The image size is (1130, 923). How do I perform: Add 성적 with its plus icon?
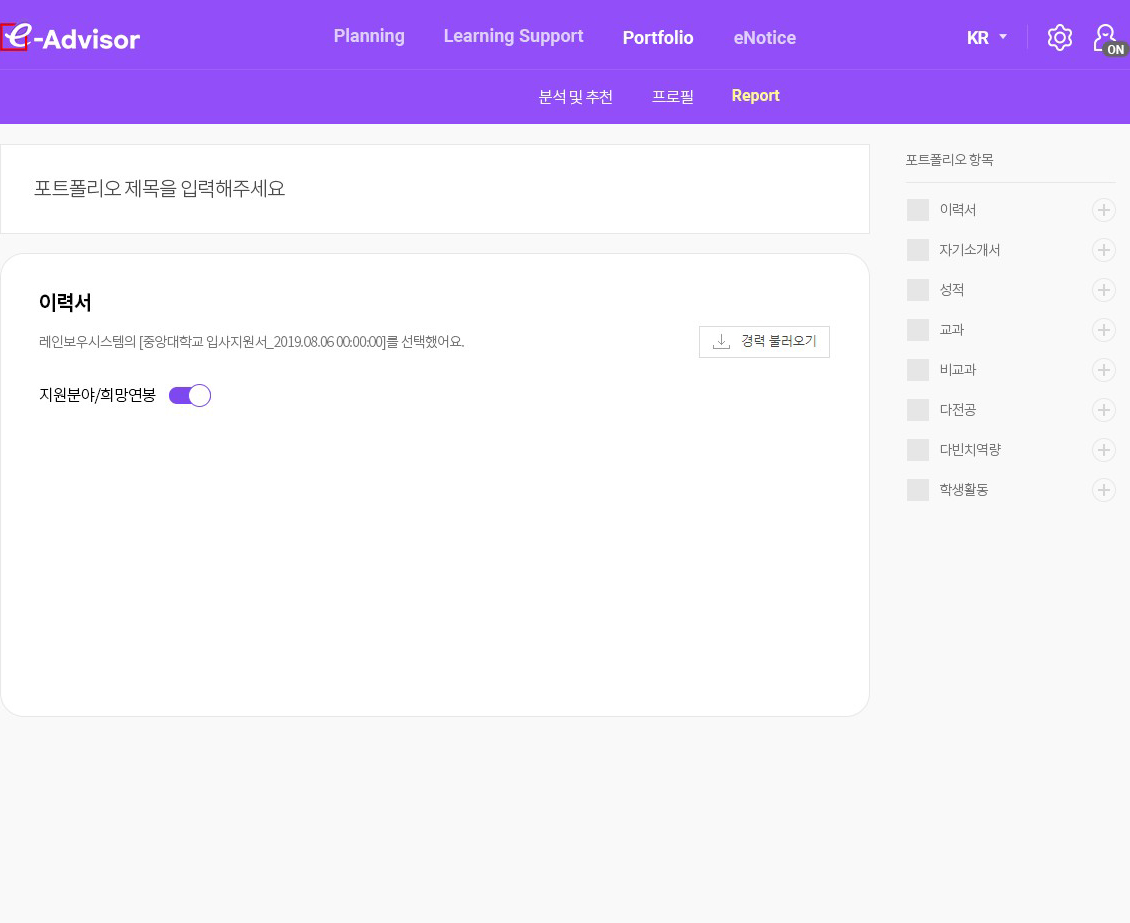pyautogui.click(x=1103, y=290)
